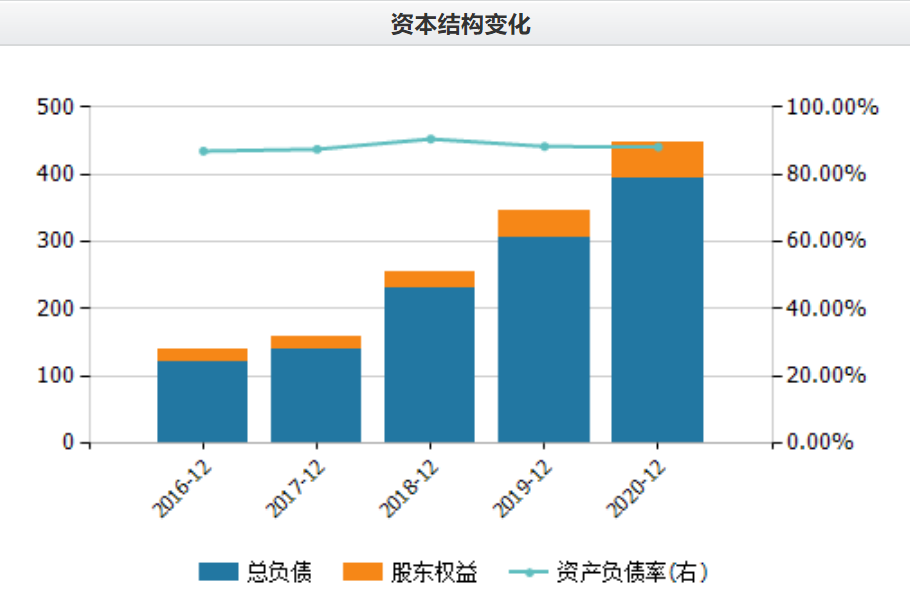Select the 总负债 legend label
The width and height of the screenshot is (910, 612).
coord(279,572)
